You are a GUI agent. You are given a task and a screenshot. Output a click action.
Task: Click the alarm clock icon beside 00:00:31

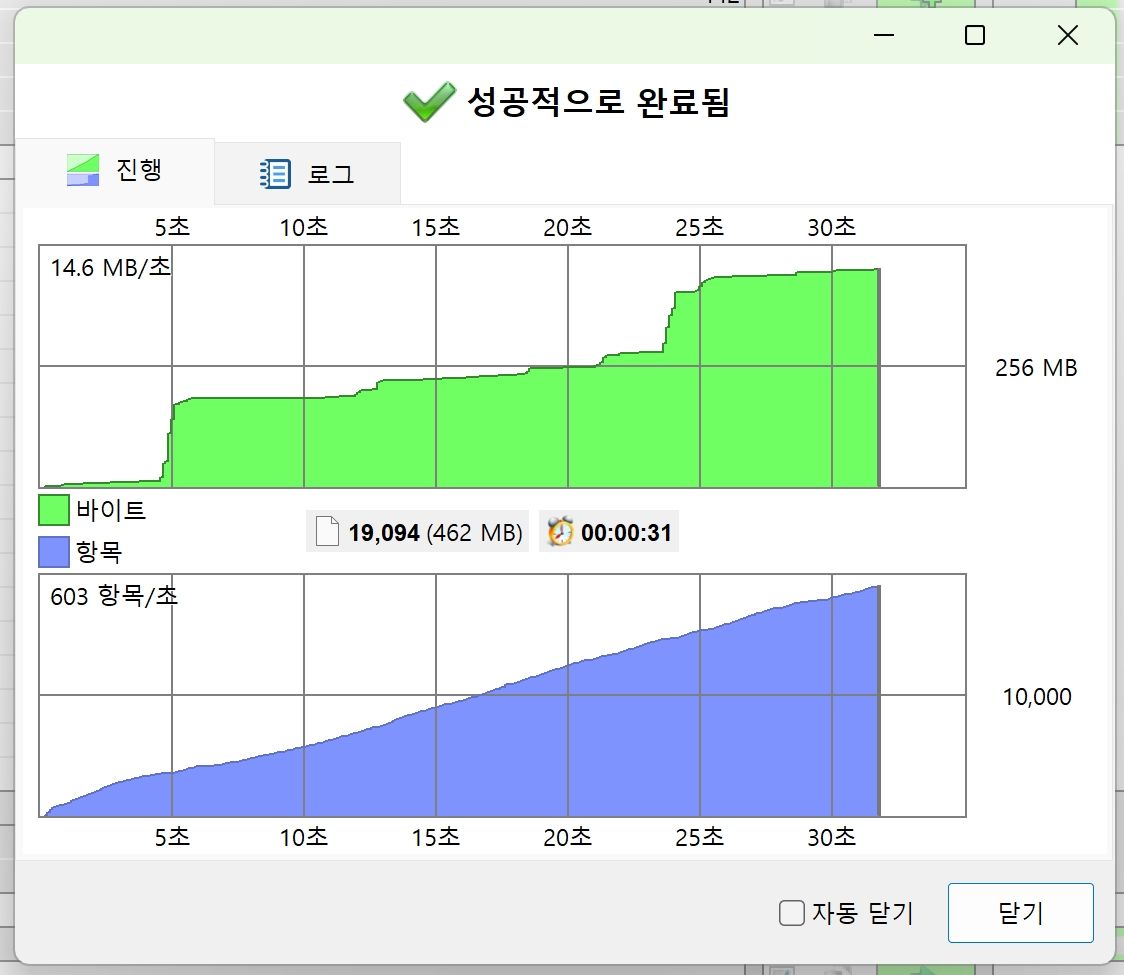(x=560, y=531)
